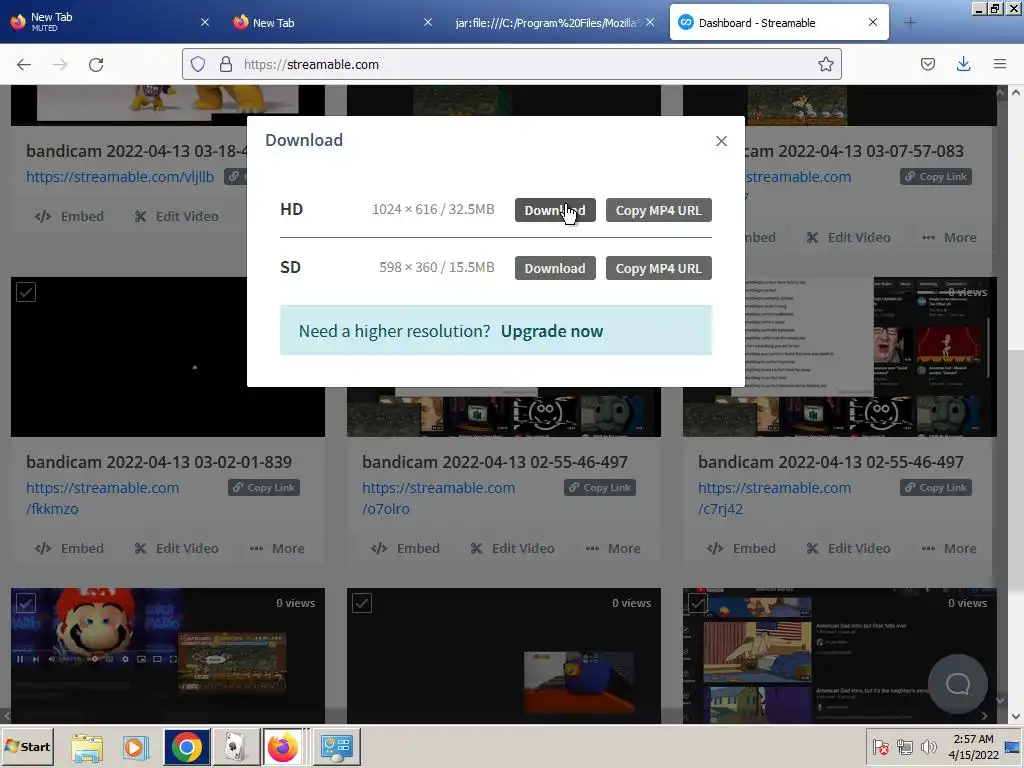Open the Pocket save icon
The height and width of the screenshot is (768, 1024).
coord(927,64)
